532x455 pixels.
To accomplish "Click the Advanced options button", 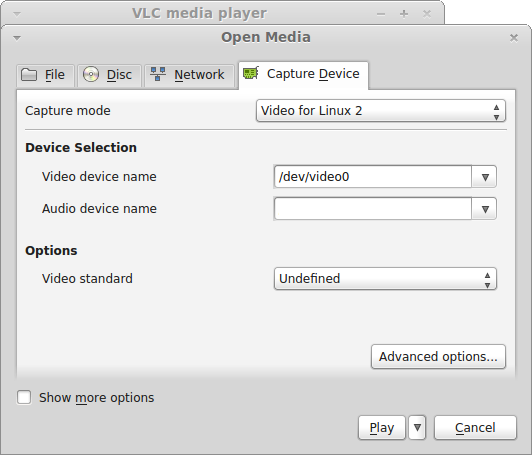I will point(438,357).
